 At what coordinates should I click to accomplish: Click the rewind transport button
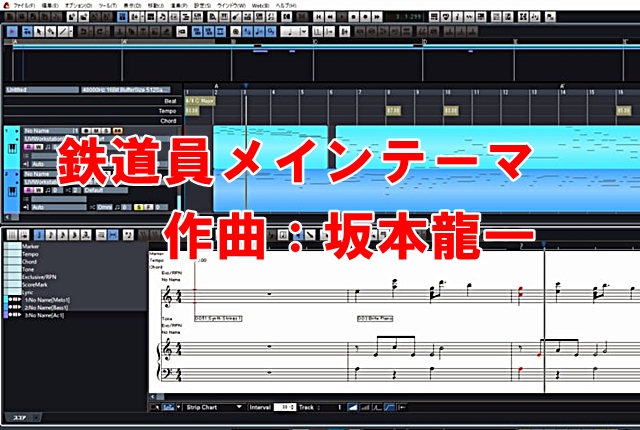click(330, 17)
